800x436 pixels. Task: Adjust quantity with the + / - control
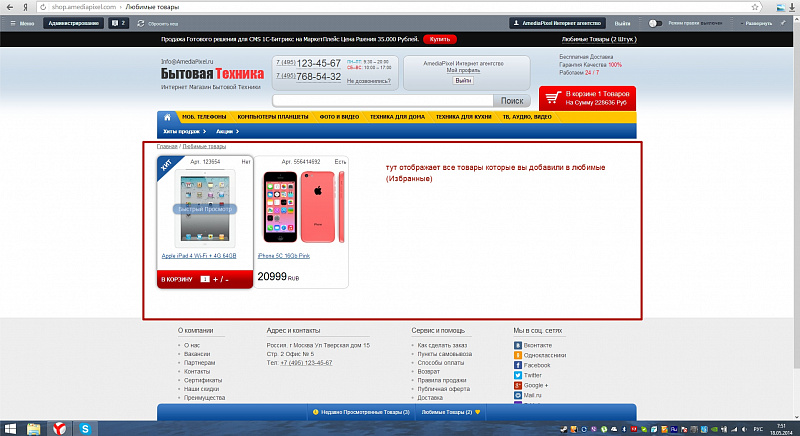[221, 279]
